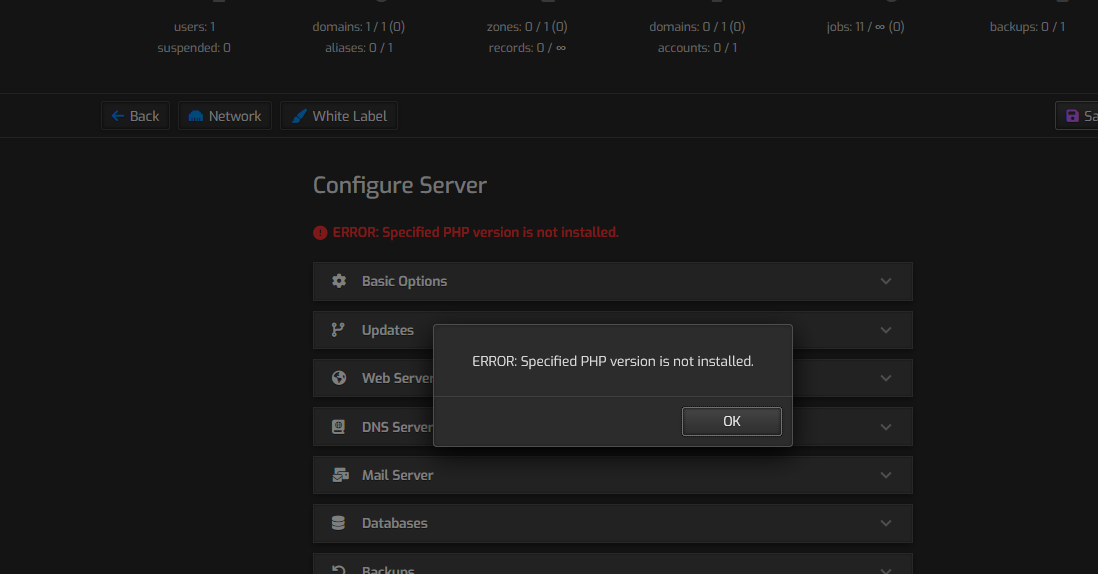Viewport: 1098px width, 574px height.
Task: Expand the Mail Server section chevron
Action: 885,475
